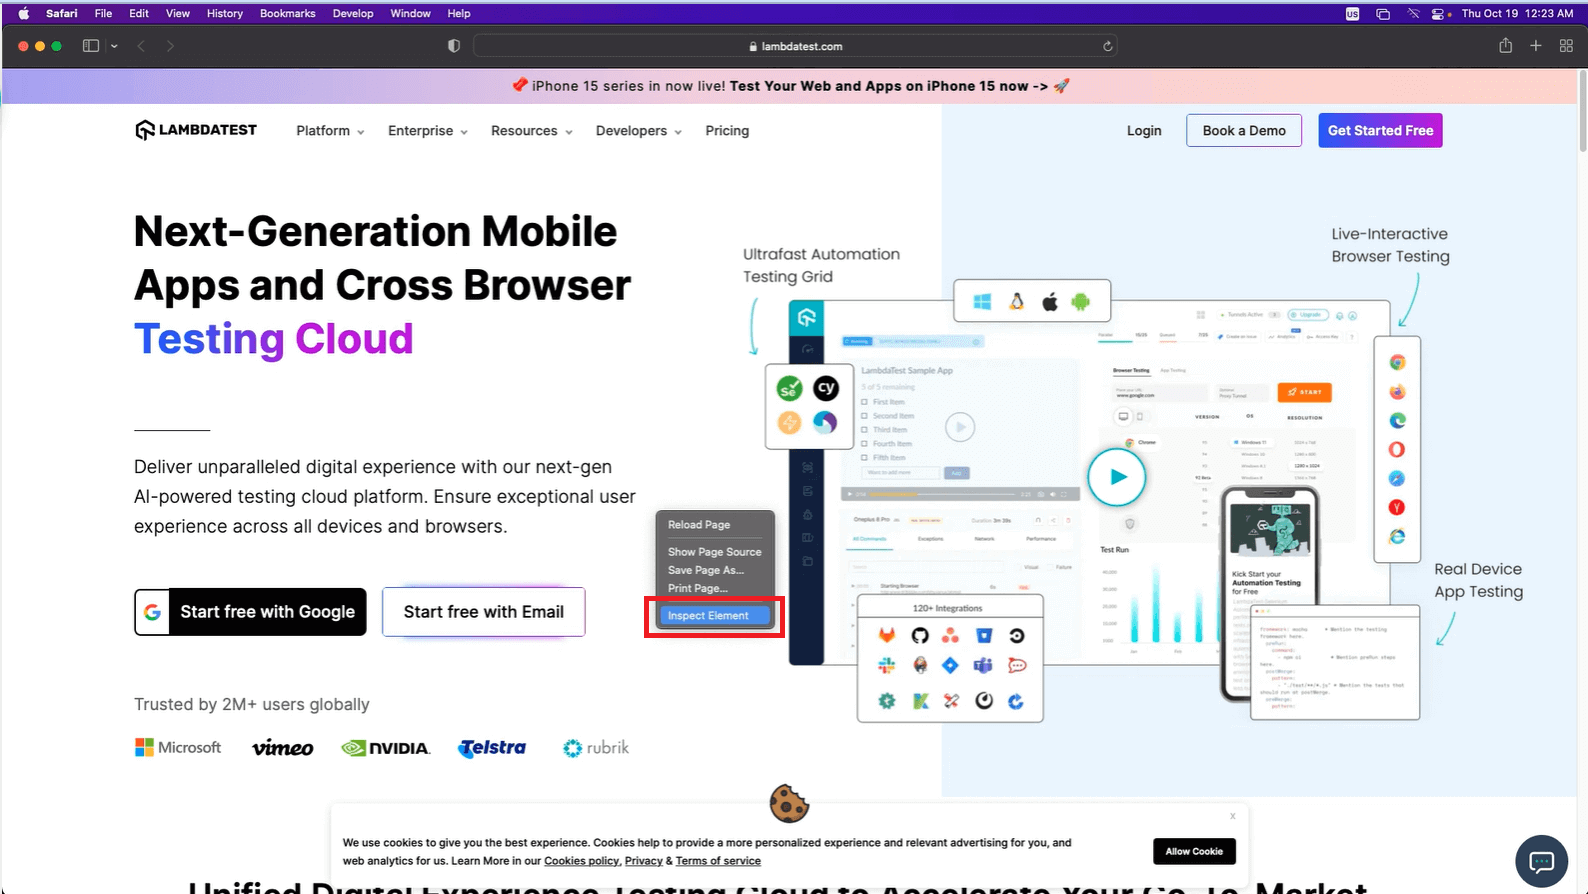Click Book a Demo button
This screenshot has width=1588, height=894.
(x=1244, y=131)
